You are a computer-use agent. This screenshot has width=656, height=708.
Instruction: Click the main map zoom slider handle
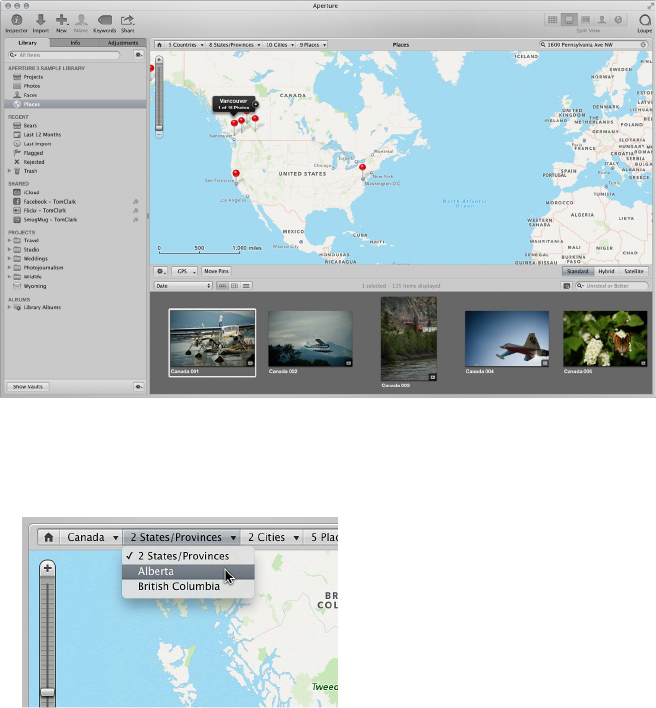tap(159, 127)
